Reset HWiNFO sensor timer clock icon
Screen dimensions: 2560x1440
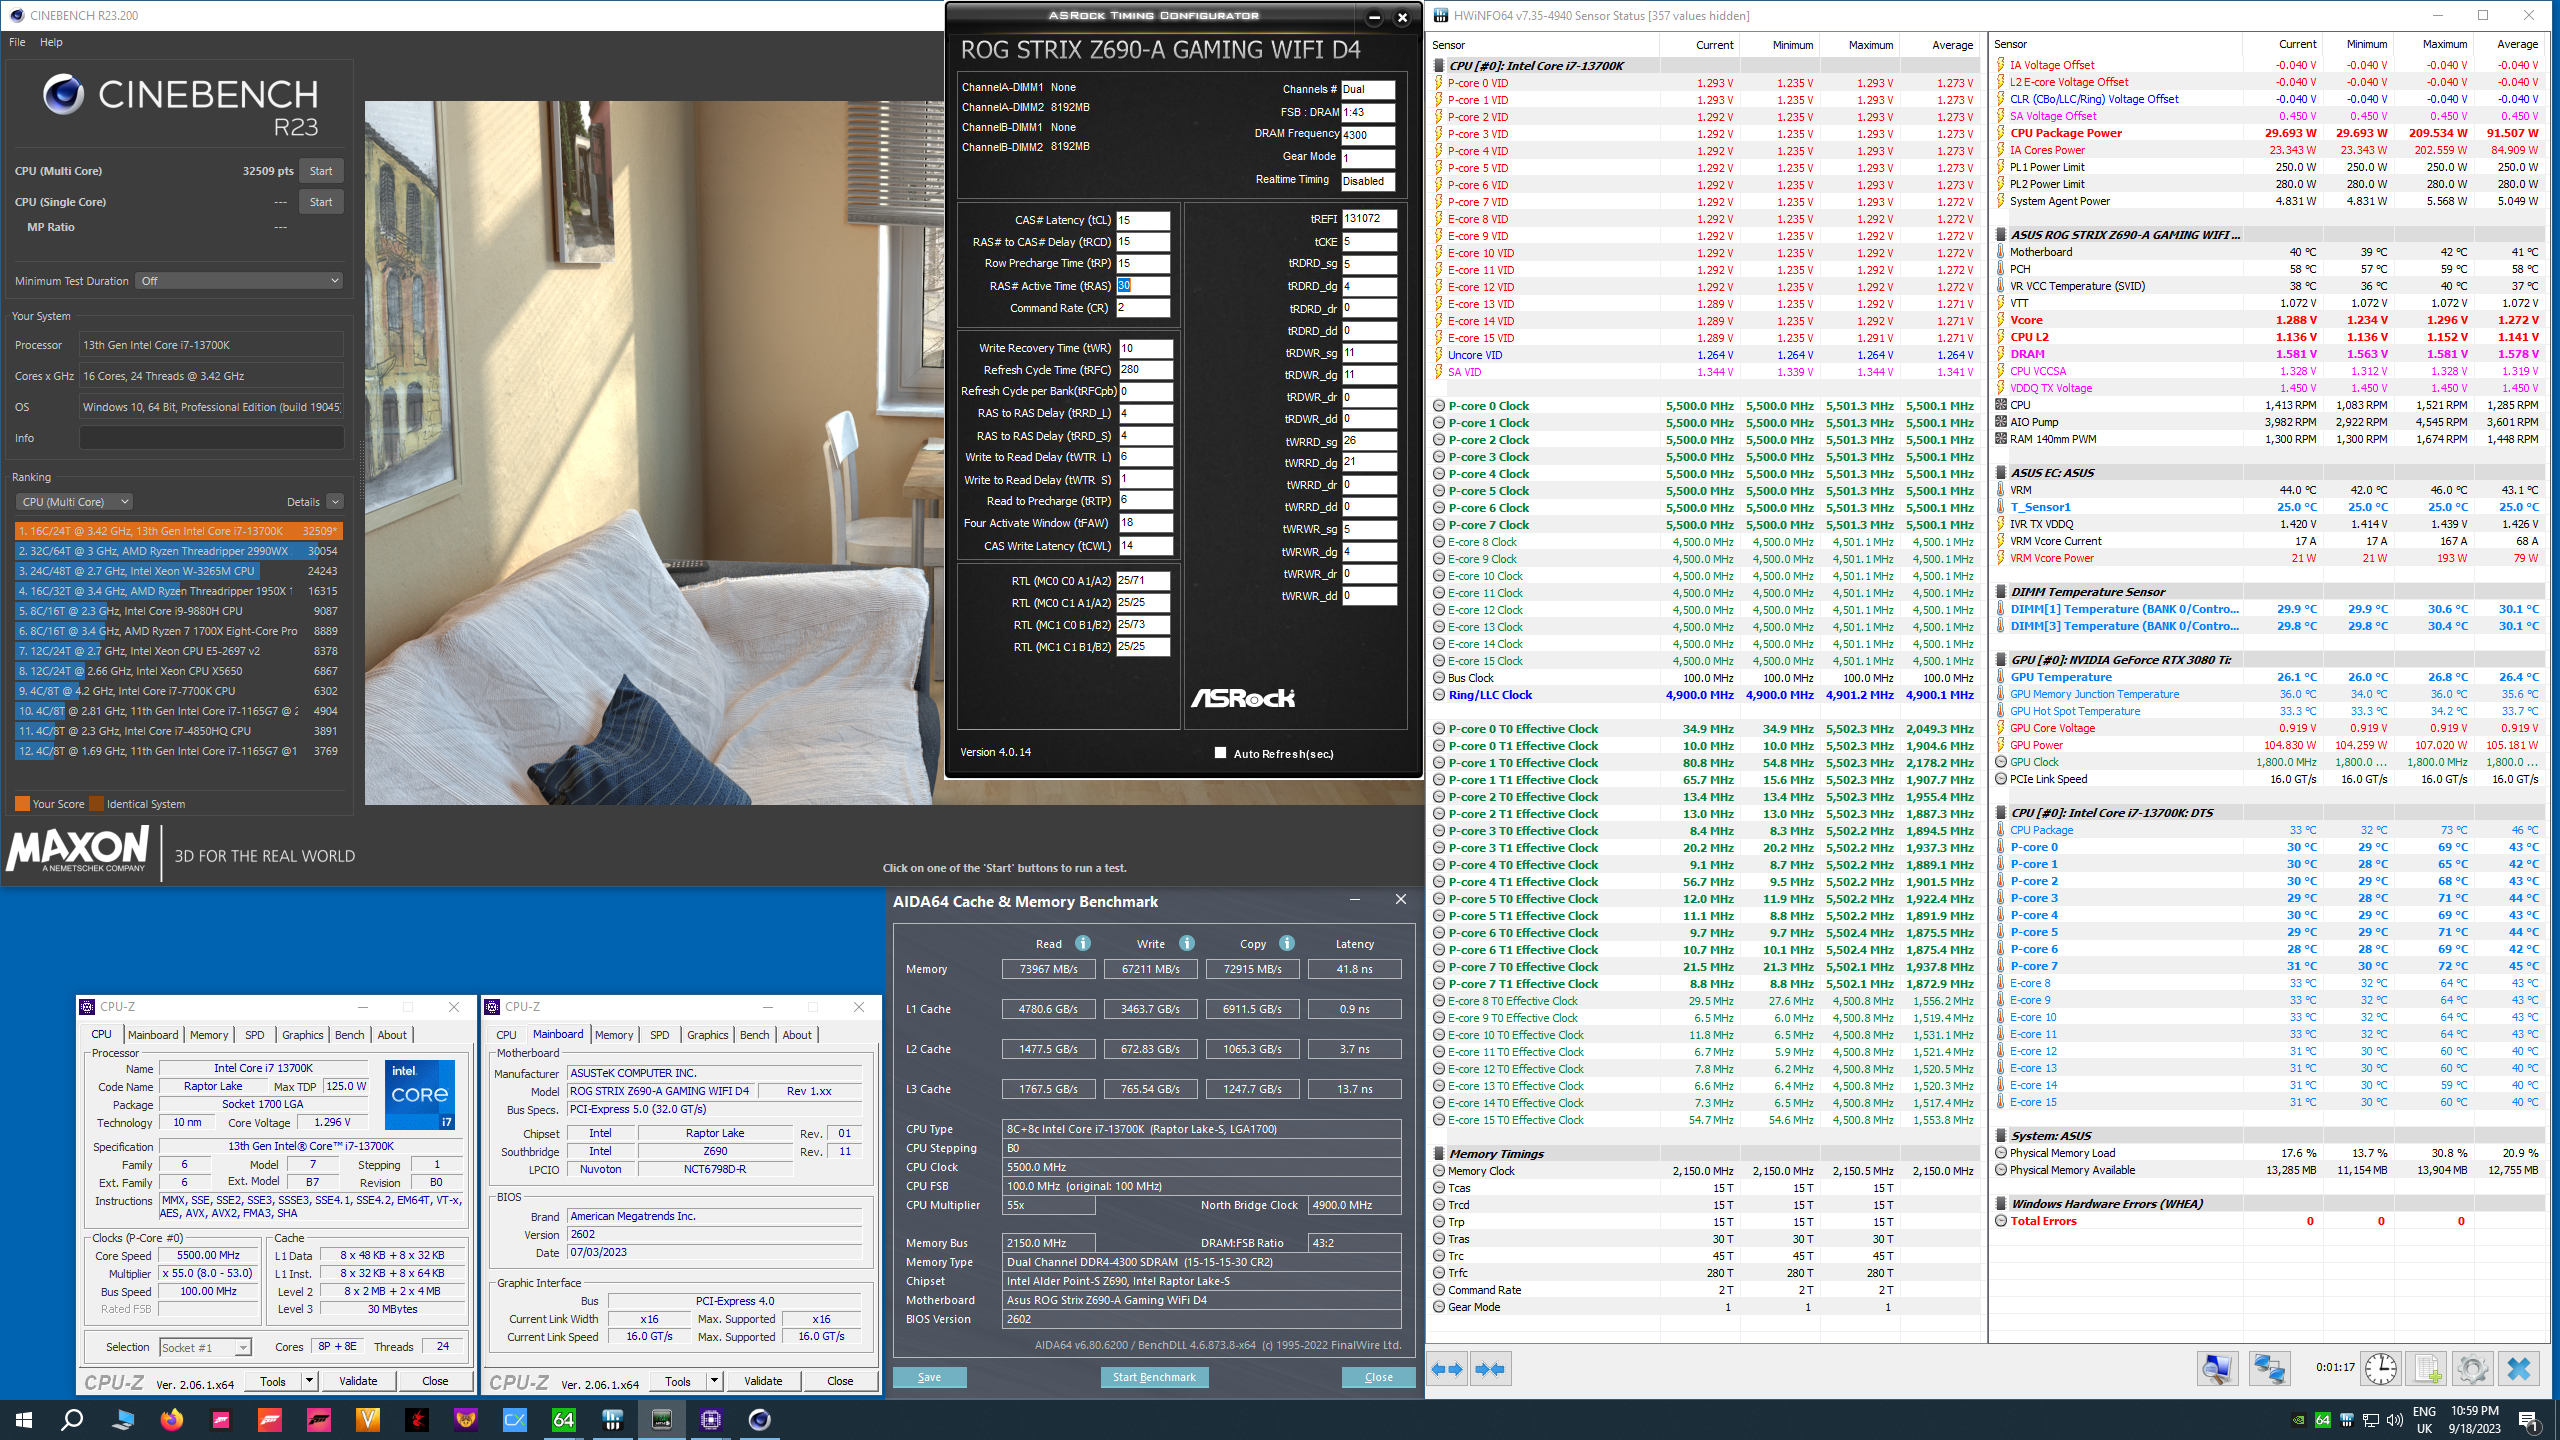coord(2380,1368)
